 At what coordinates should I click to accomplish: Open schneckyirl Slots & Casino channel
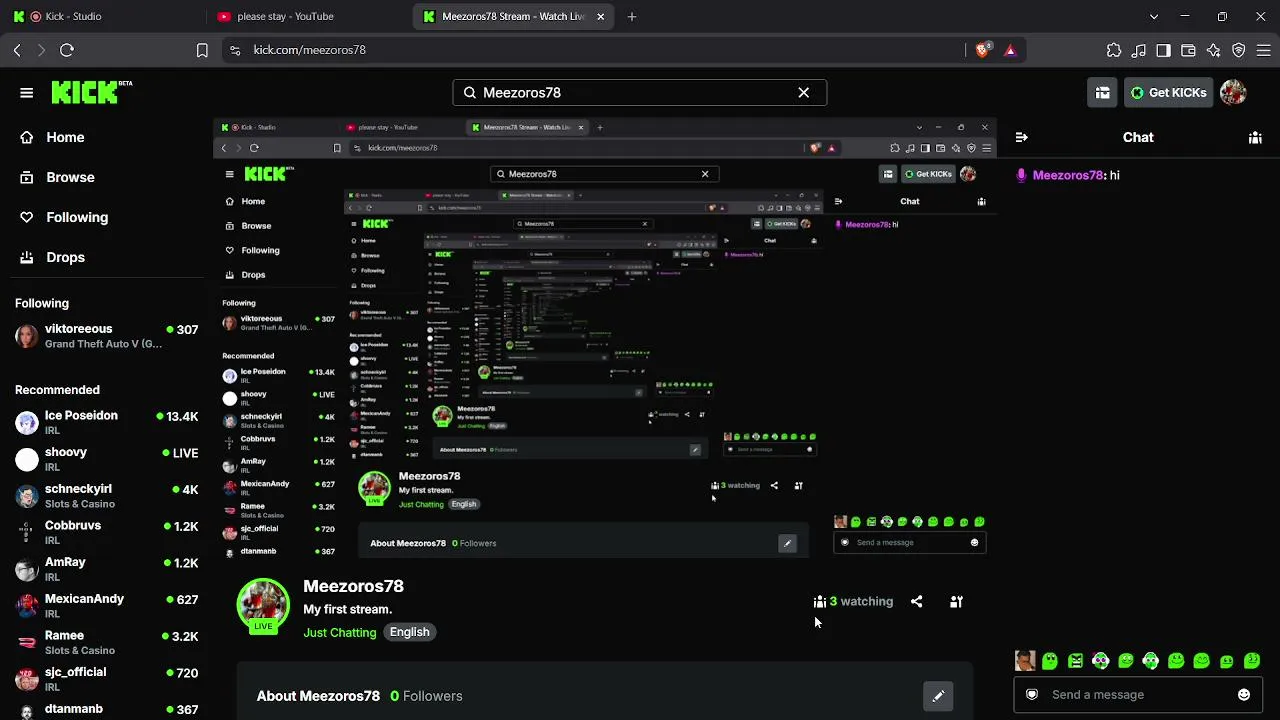[x=106, y=496]
